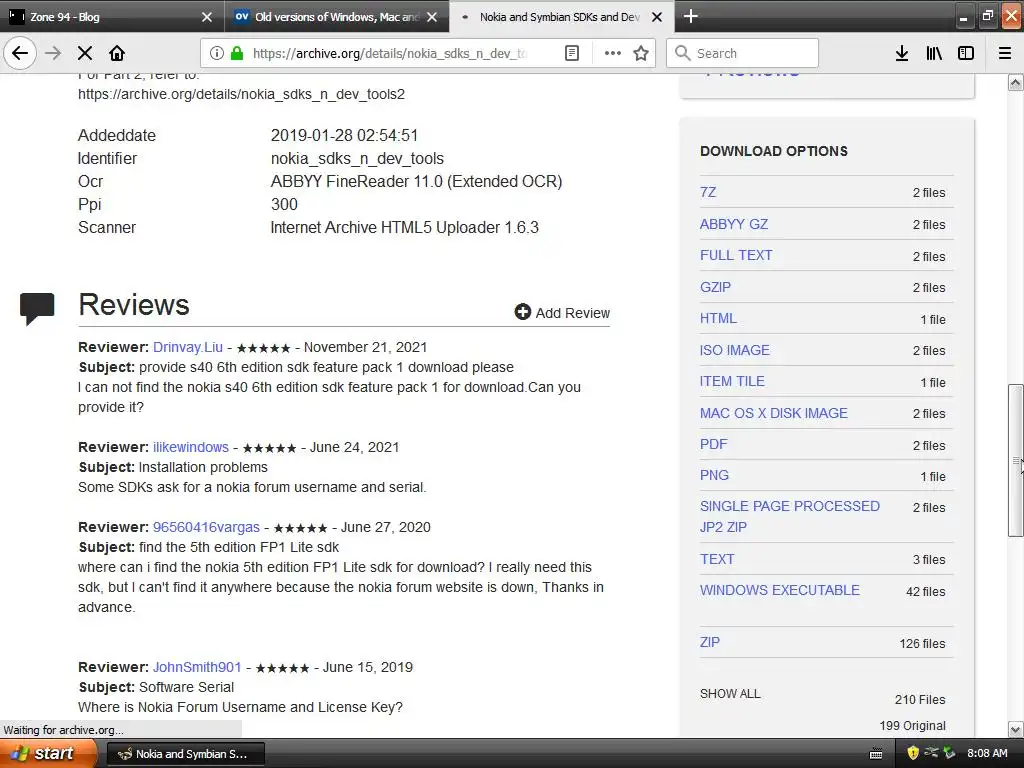1024x768 pixels.
Task: Expand SINGLE PAGE PROCESSED JP2 ZIP option
Action: pos(790,517)
